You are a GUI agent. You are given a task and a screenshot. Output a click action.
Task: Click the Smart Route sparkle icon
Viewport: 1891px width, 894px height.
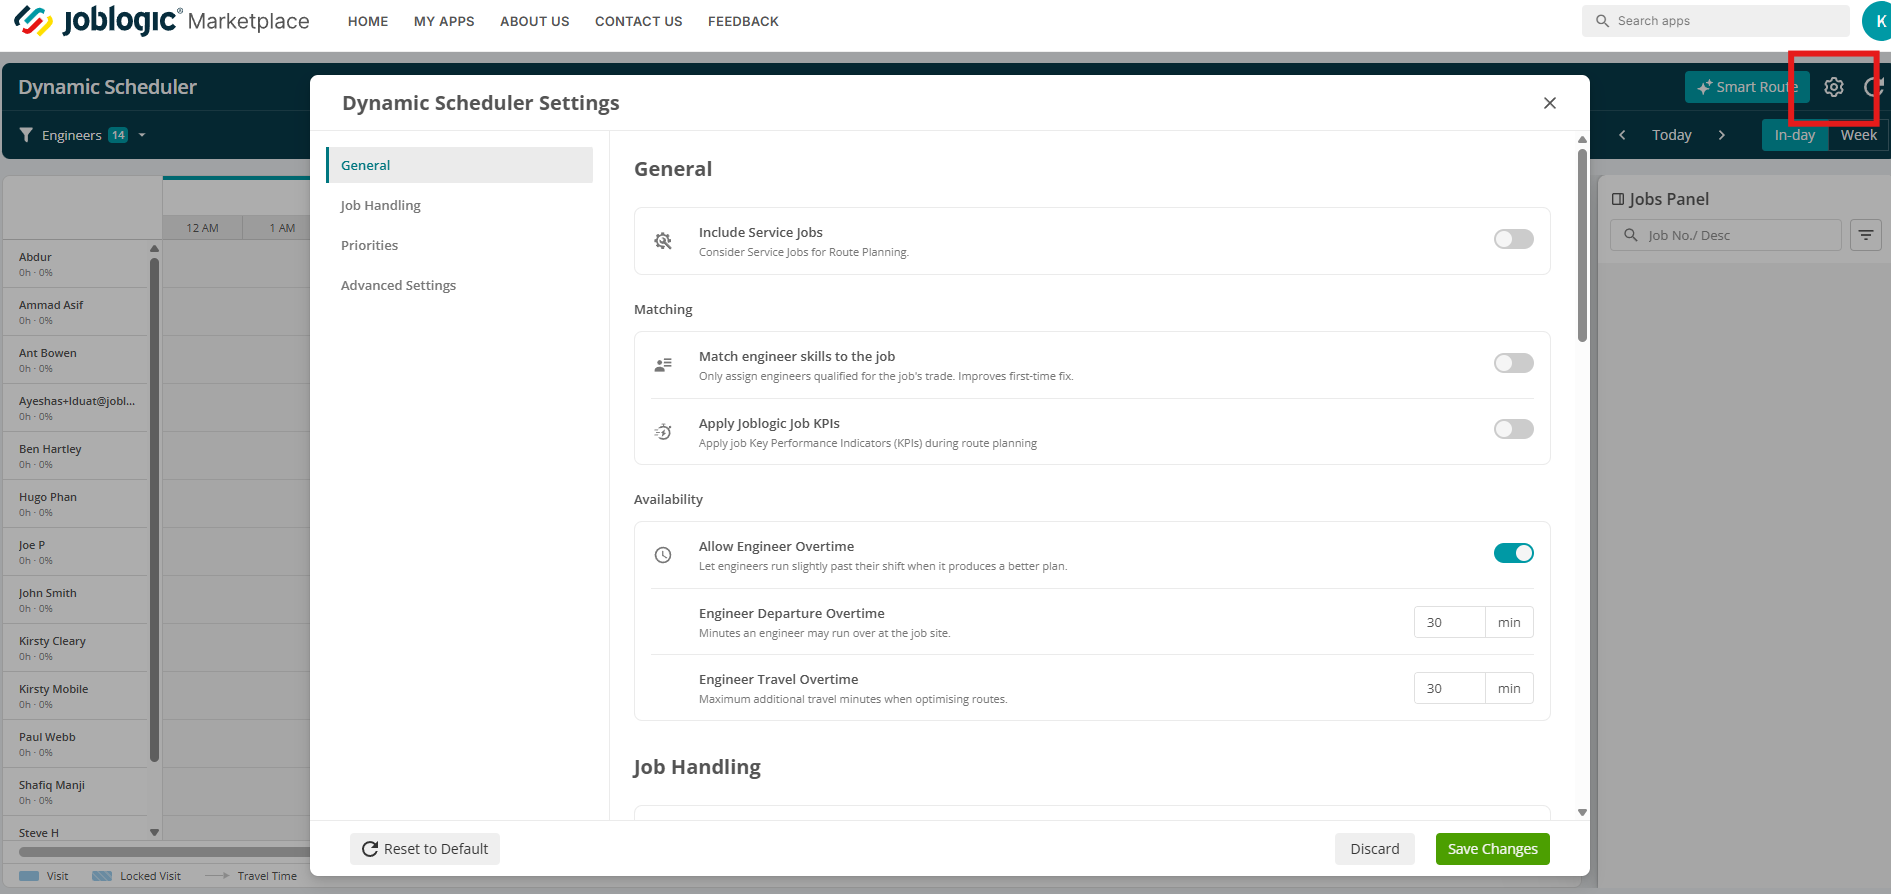click(1704, 87)
